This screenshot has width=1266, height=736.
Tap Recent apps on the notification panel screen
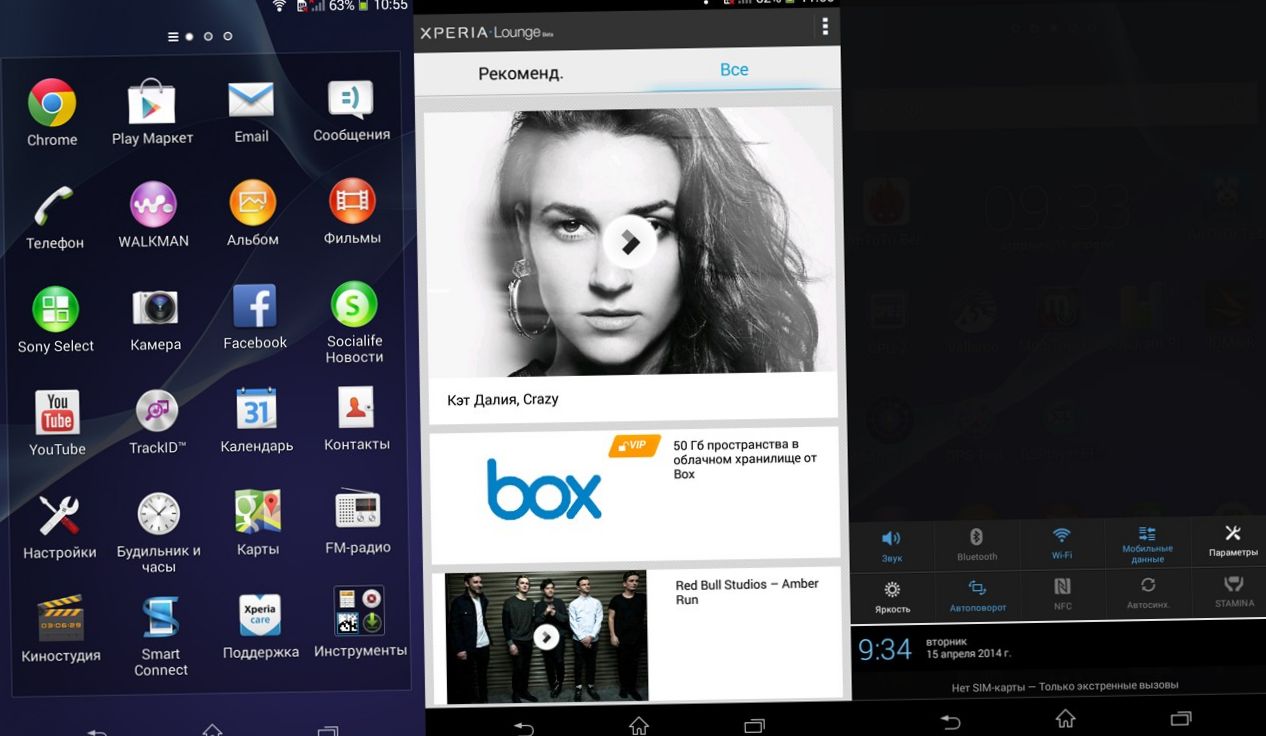1181,718
